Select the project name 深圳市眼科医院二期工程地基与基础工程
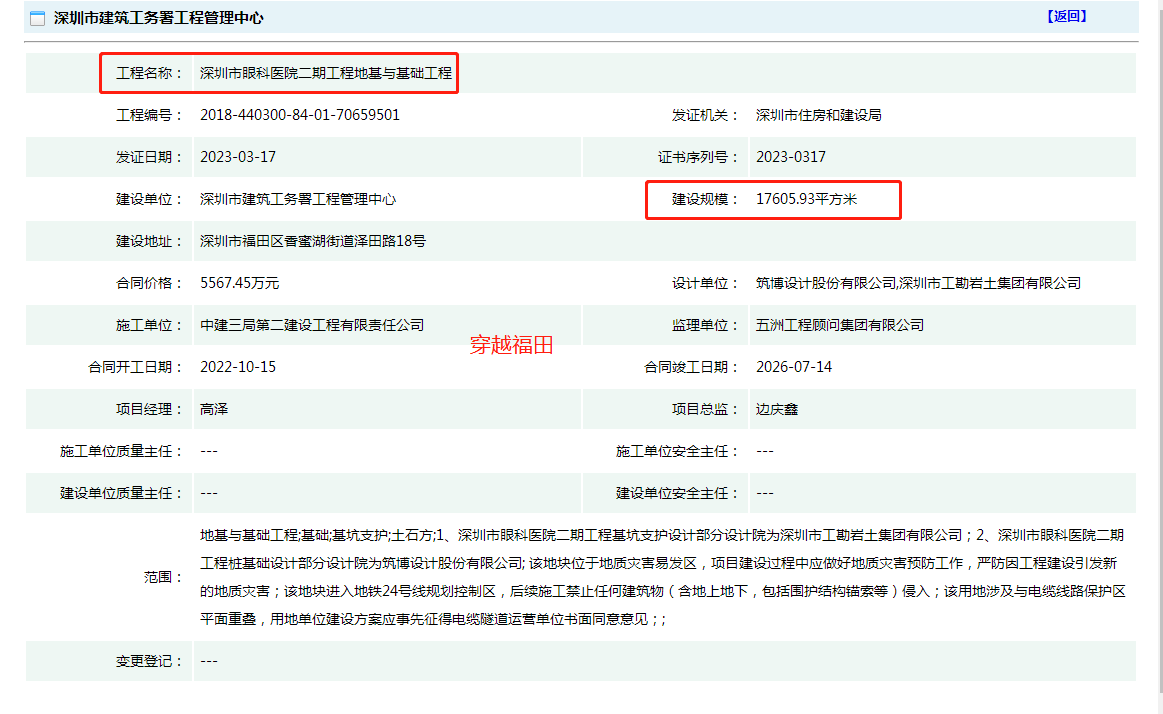Image resolution: width=1163 pixels, height=714 pixels. (x=326, y=73)
